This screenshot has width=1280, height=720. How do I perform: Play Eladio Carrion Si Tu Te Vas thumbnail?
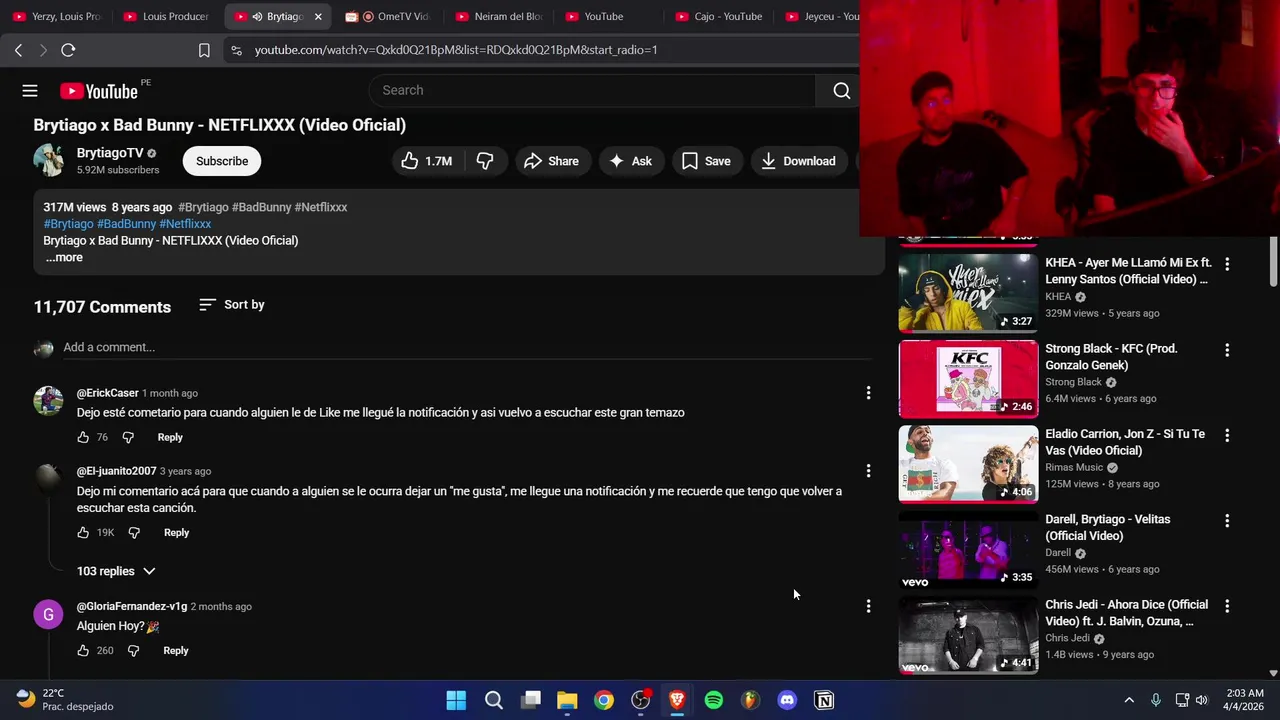pyautogui.click(x=968, y=463)
